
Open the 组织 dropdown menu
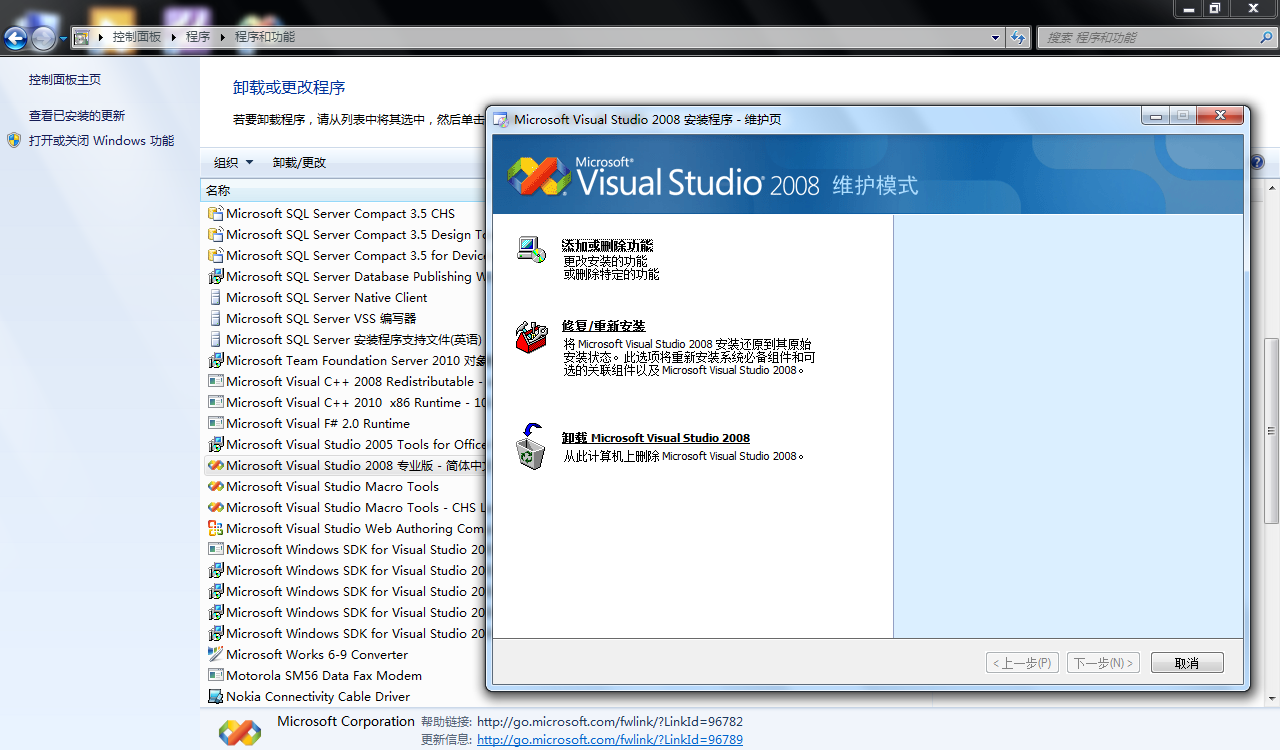(234, 162)
